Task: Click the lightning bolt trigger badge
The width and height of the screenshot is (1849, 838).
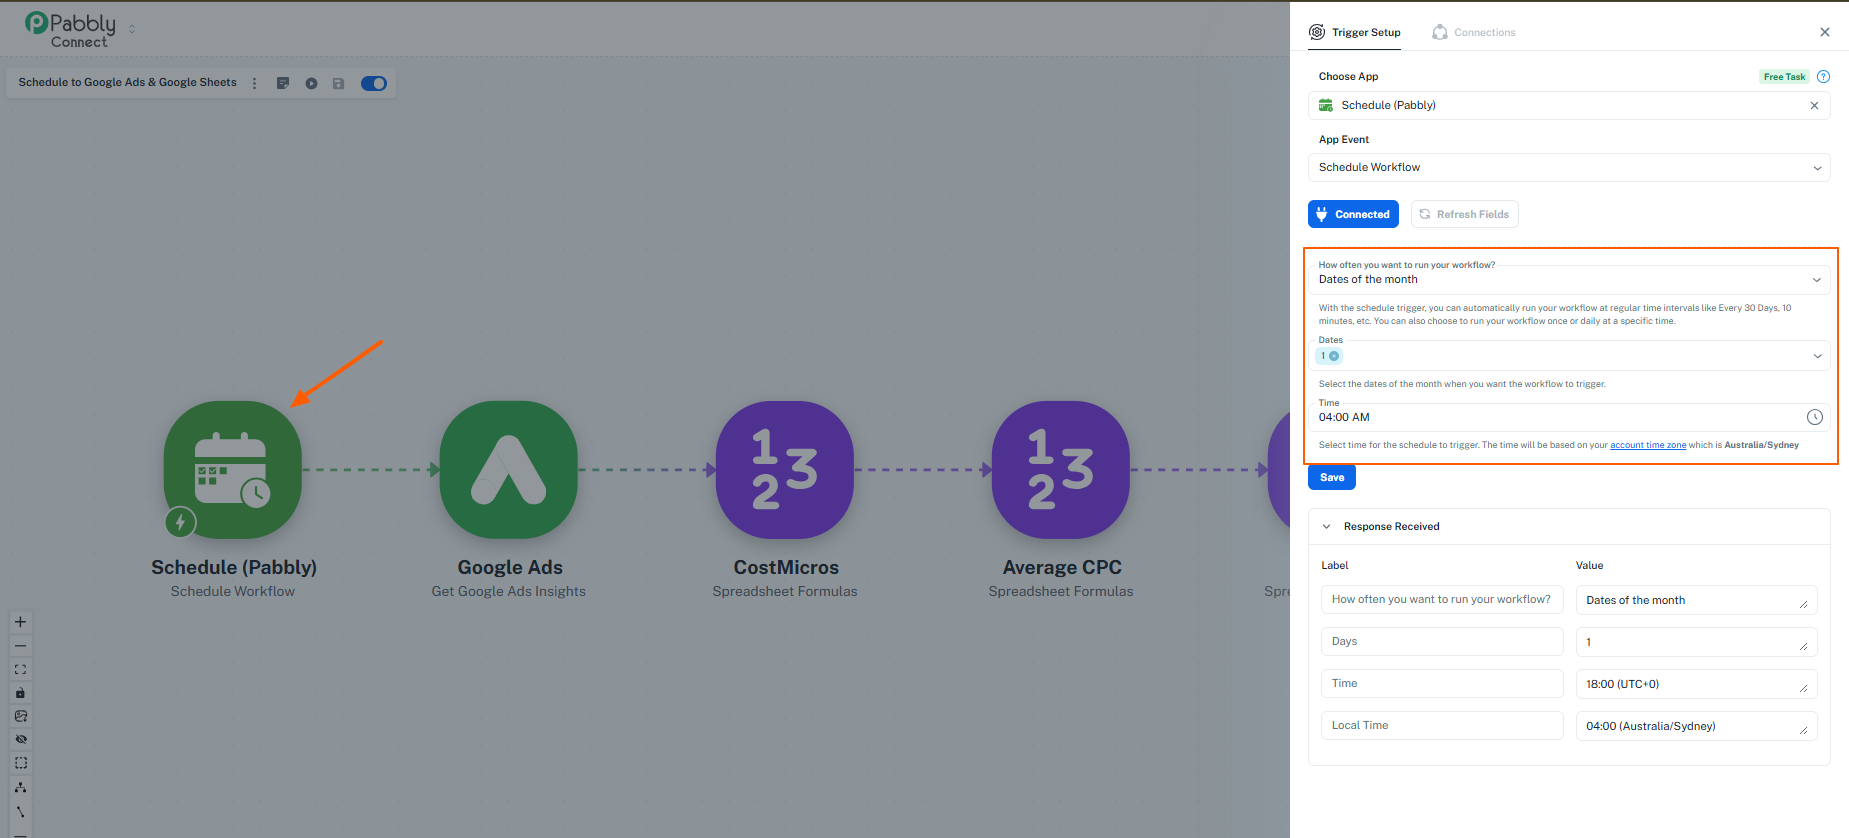Action: click(x=180, y=522)
